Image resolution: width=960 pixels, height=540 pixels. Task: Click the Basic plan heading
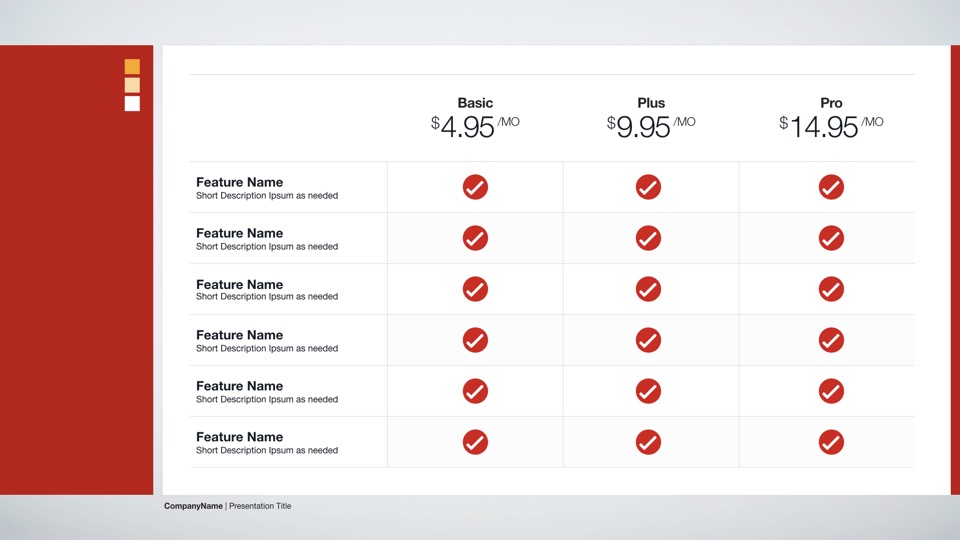coord(475,103)
